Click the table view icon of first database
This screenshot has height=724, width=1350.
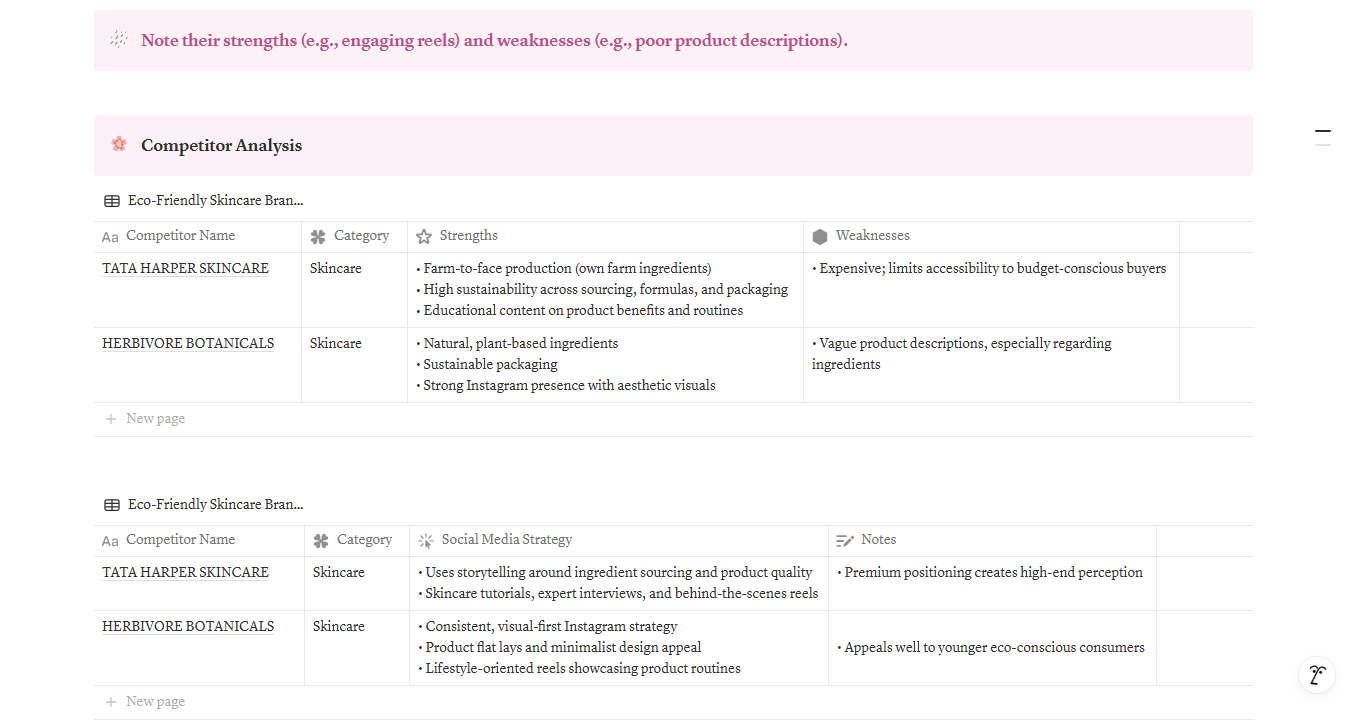[x=112, y=201]
